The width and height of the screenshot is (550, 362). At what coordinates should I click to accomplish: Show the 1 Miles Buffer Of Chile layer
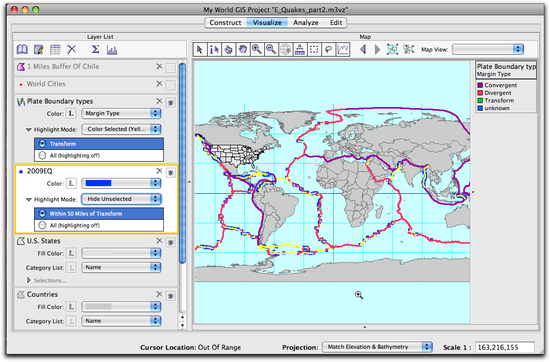pos(170,67)
